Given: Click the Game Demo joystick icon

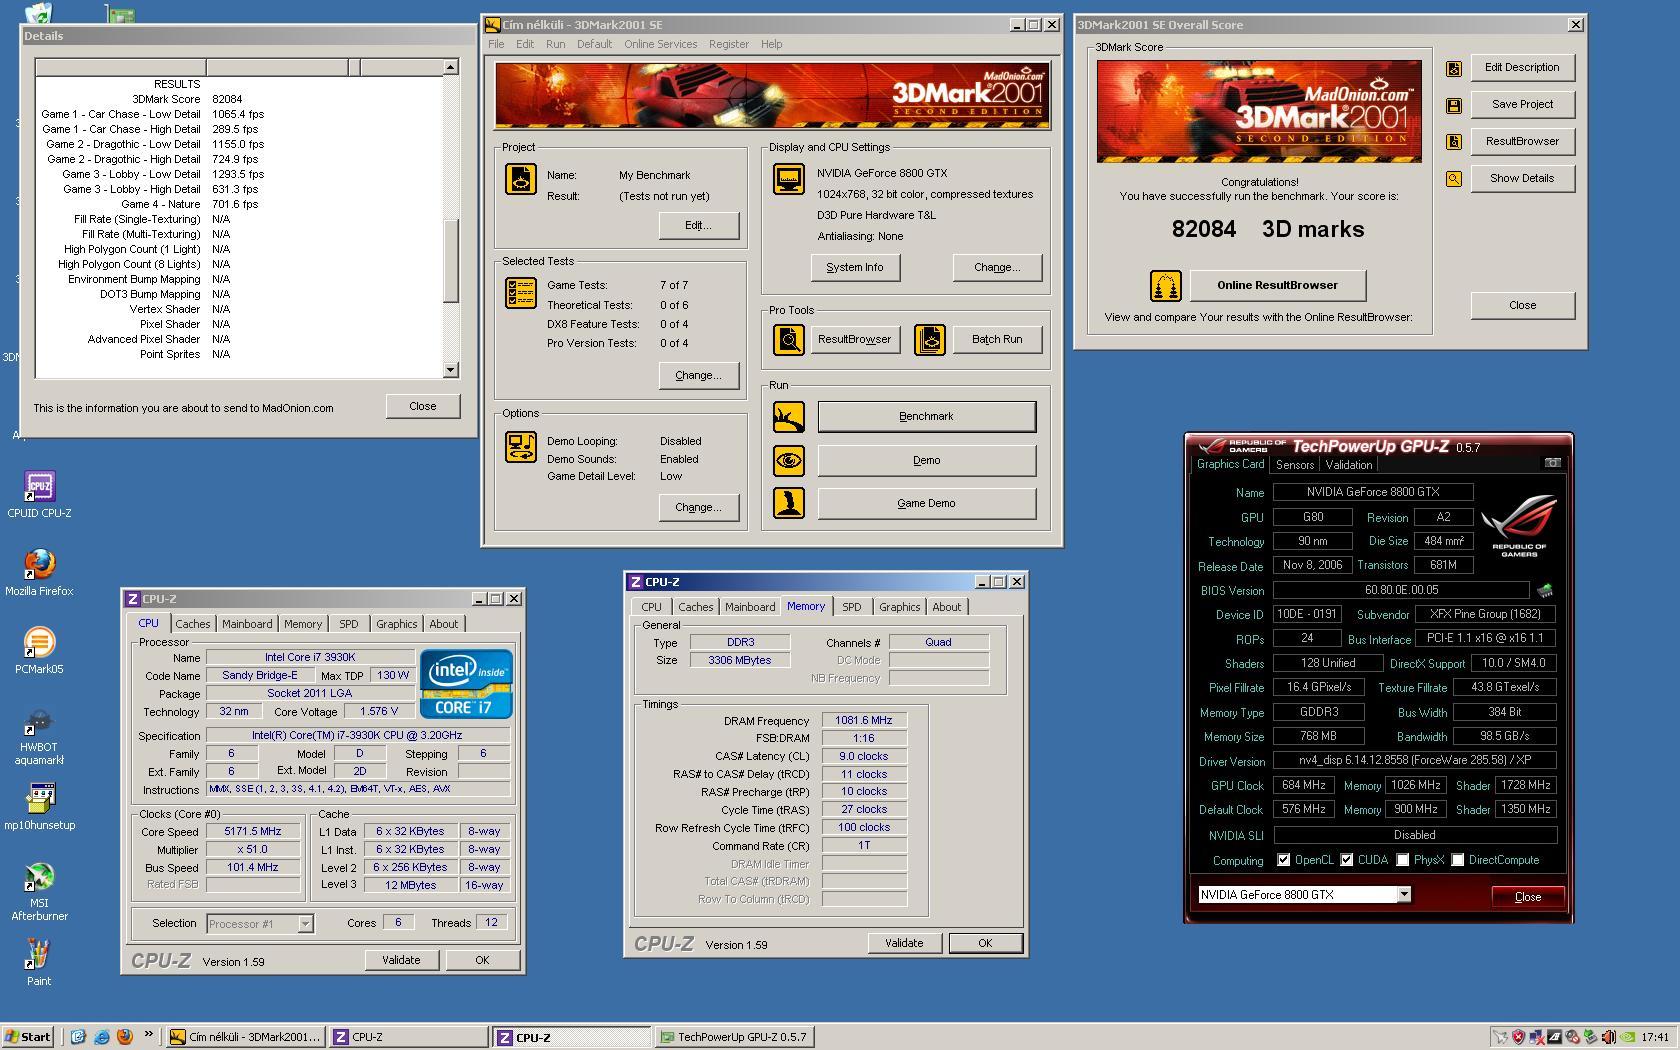Looking at the screenshot, I should (789, 503).
